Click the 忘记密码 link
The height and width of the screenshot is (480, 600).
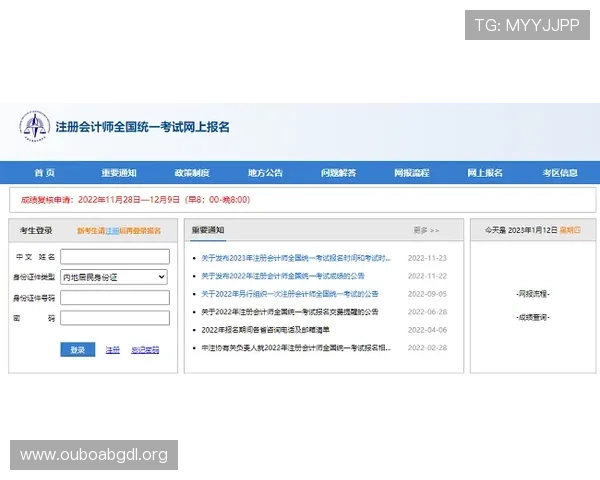[x=145, y=350]
